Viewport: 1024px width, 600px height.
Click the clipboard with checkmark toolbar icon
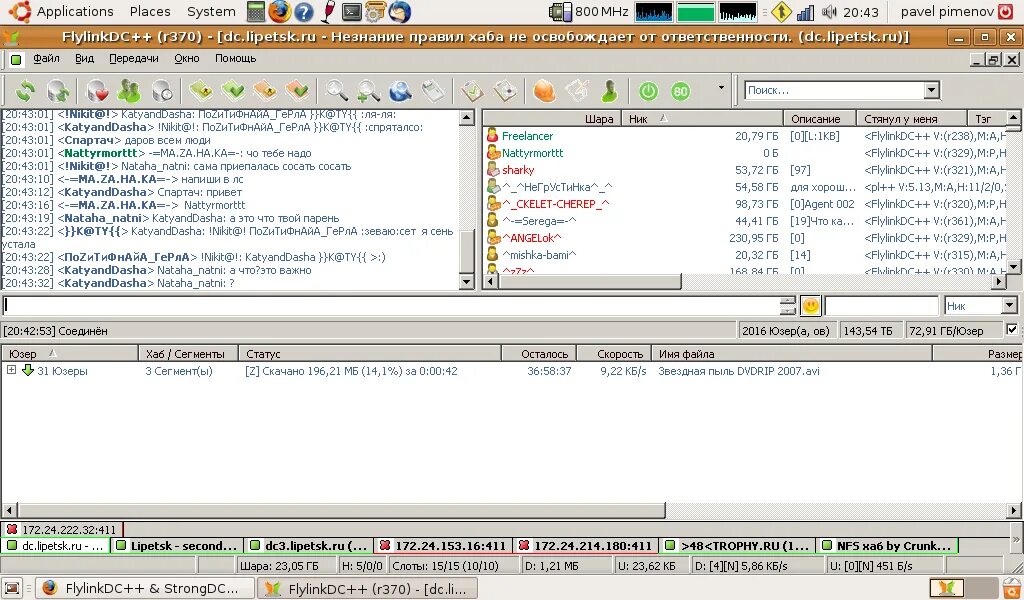pyautogui.click(x=472, y=91)
